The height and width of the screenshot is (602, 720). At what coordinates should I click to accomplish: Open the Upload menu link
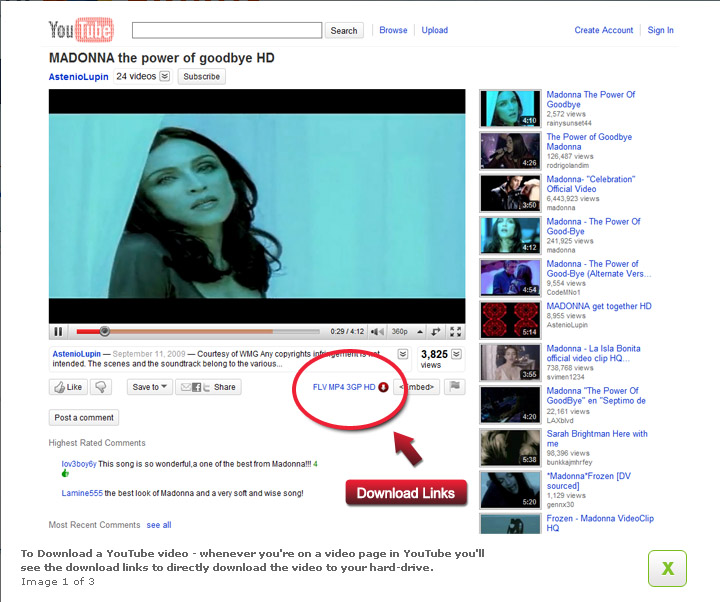pyautogui.click(x=434, y=30)
